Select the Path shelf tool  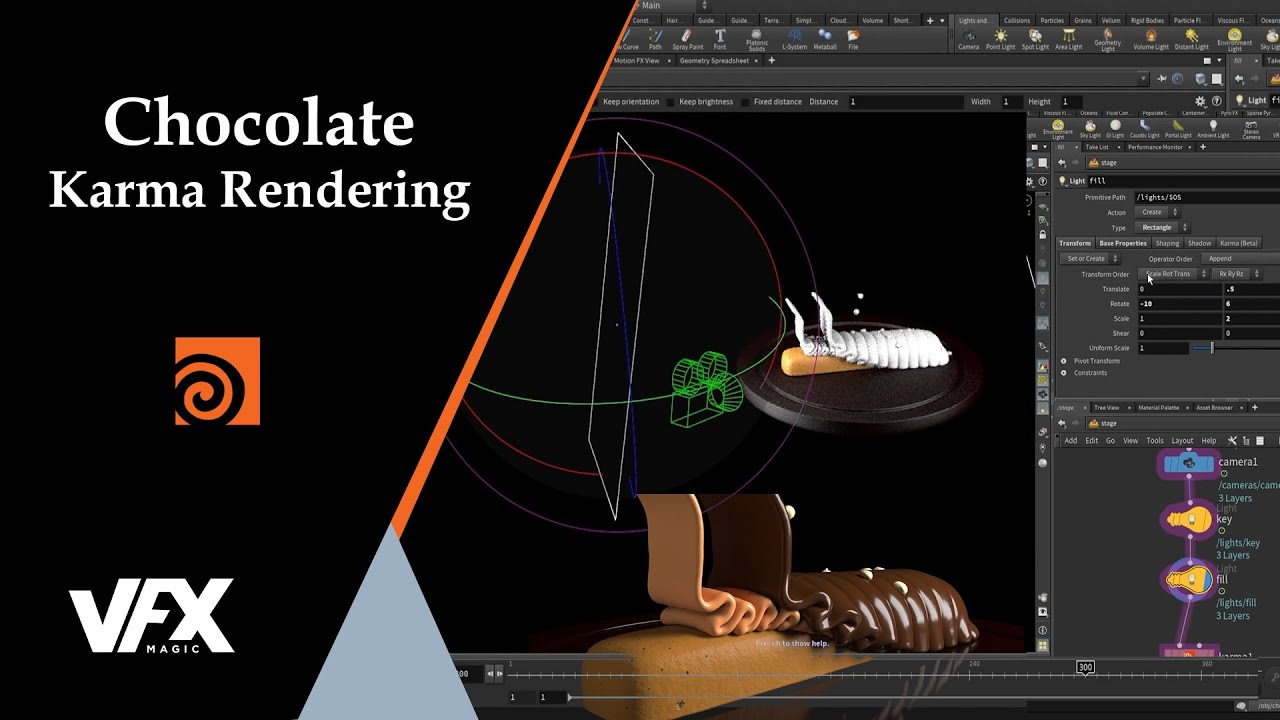(x=655, y=39)
